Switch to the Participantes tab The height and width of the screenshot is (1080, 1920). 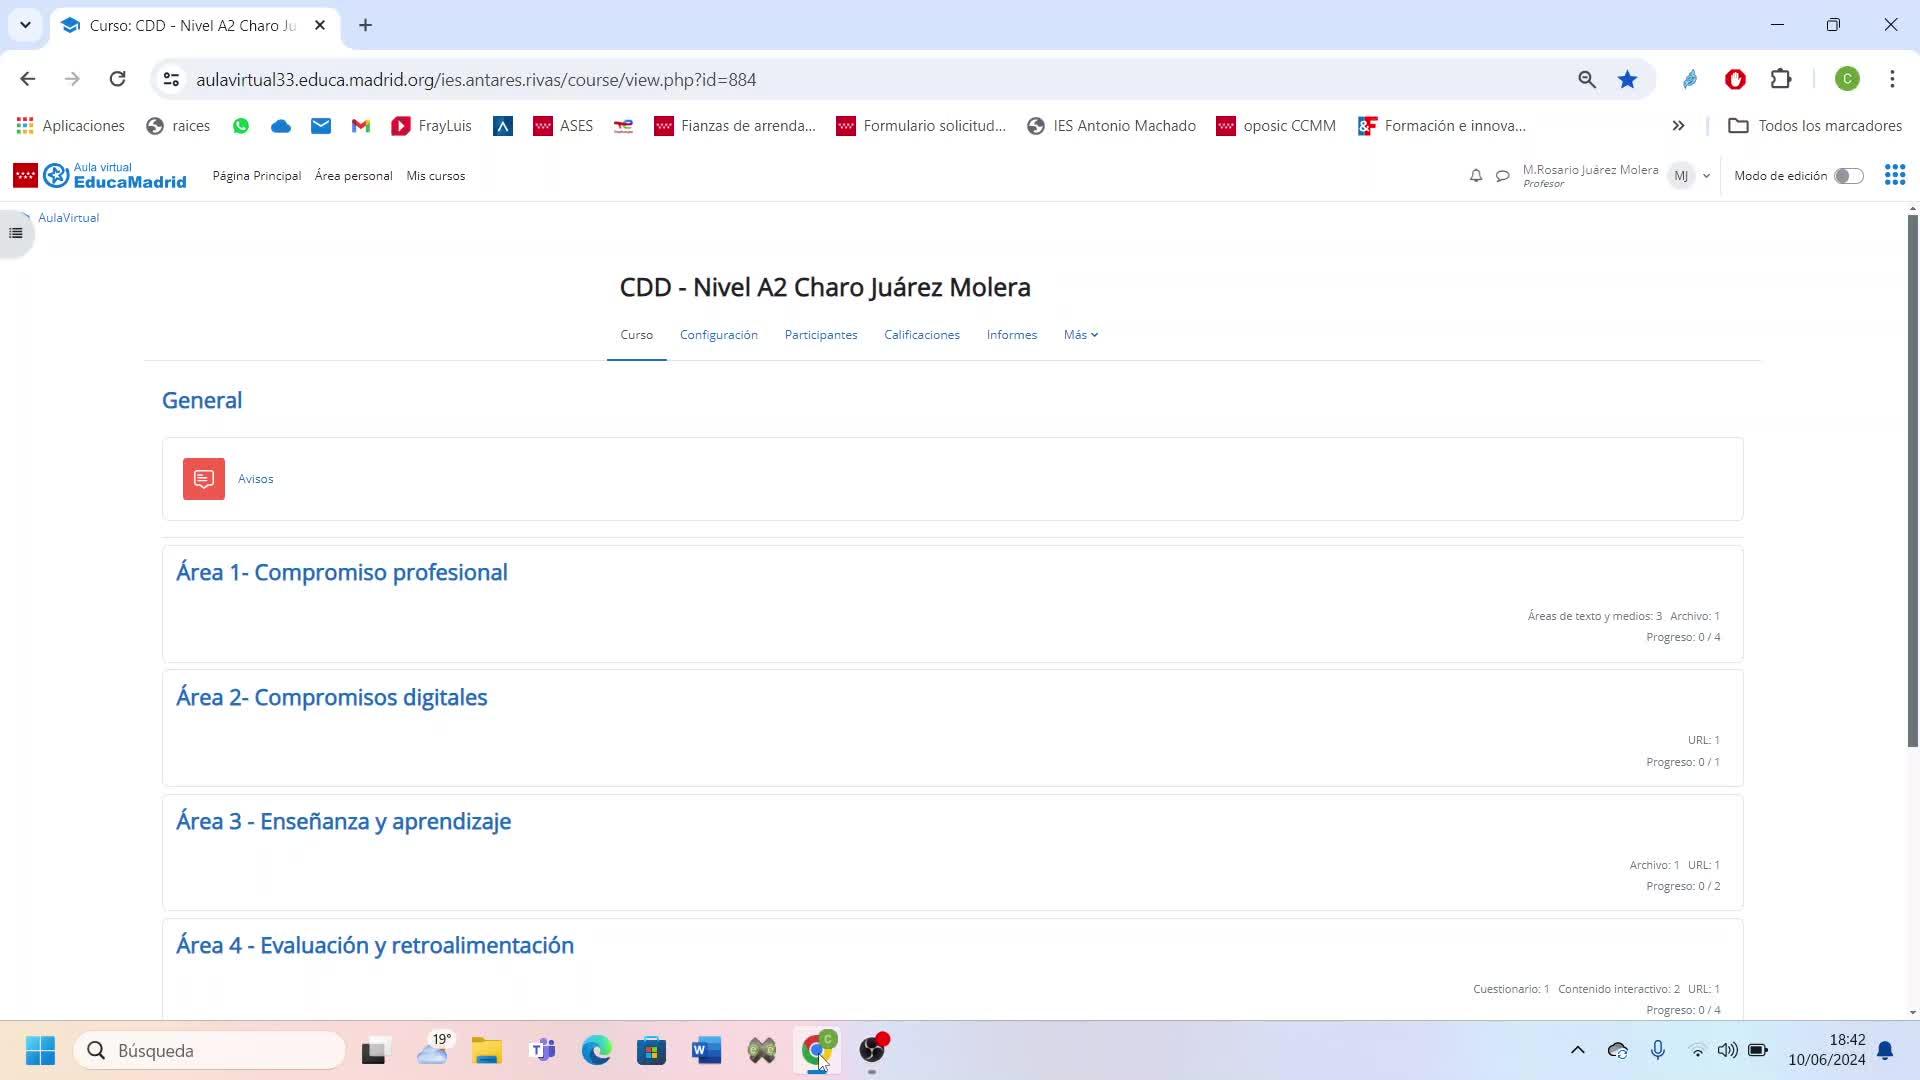coord(820,335)
